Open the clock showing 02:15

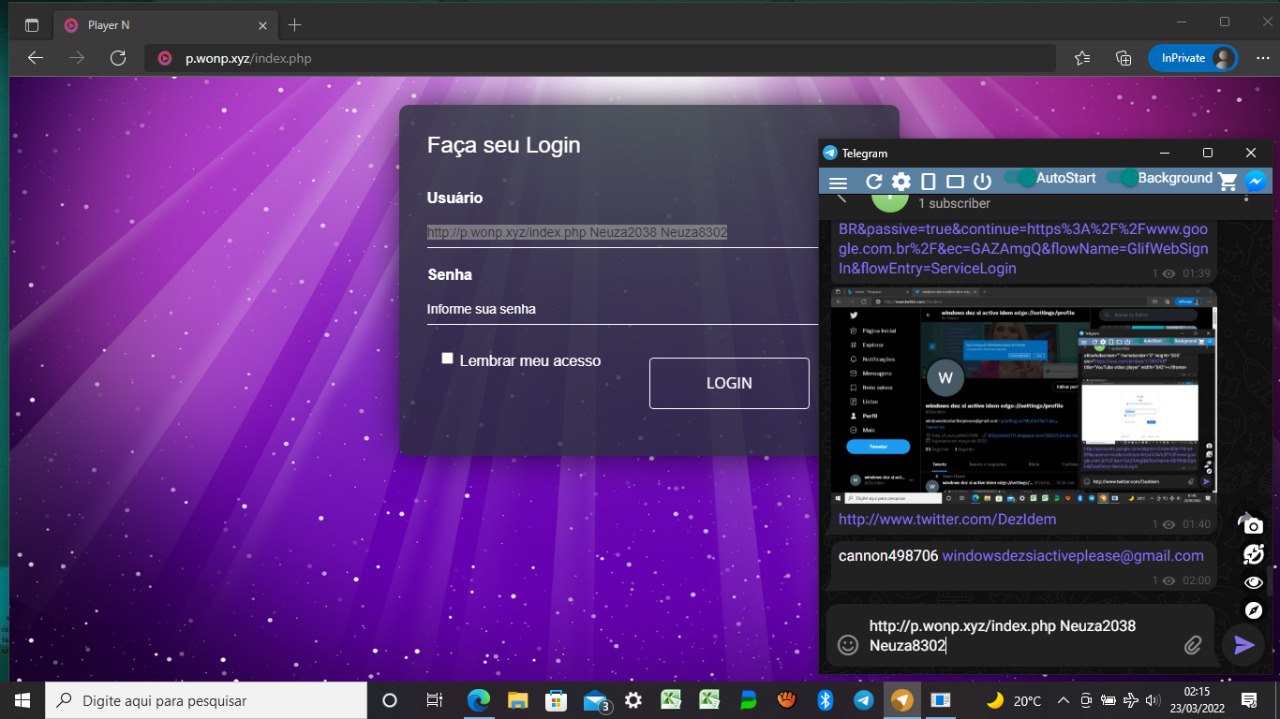coord(1198,700)
